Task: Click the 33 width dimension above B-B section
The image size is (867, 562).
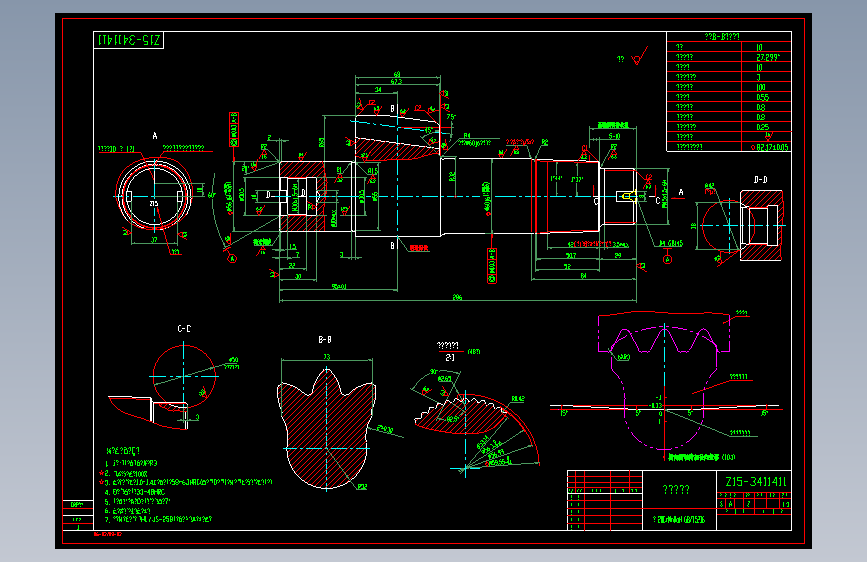Action: pyautogui.click(x=327, y=356)
